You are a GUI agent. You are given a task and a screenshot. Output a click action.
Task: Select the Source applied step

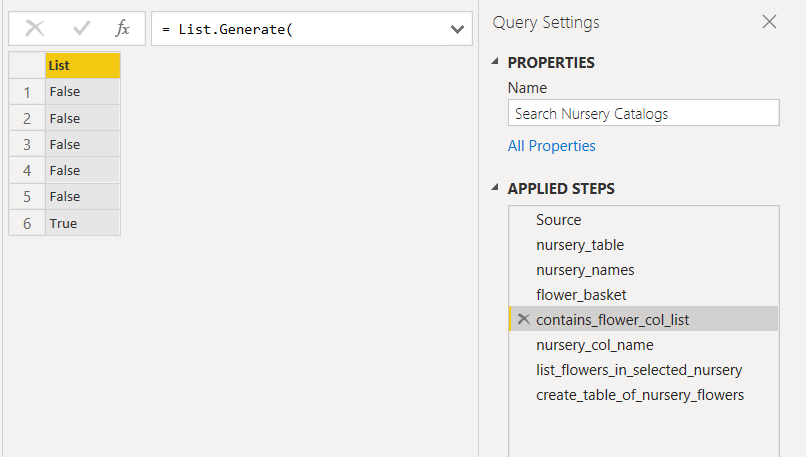644,220
